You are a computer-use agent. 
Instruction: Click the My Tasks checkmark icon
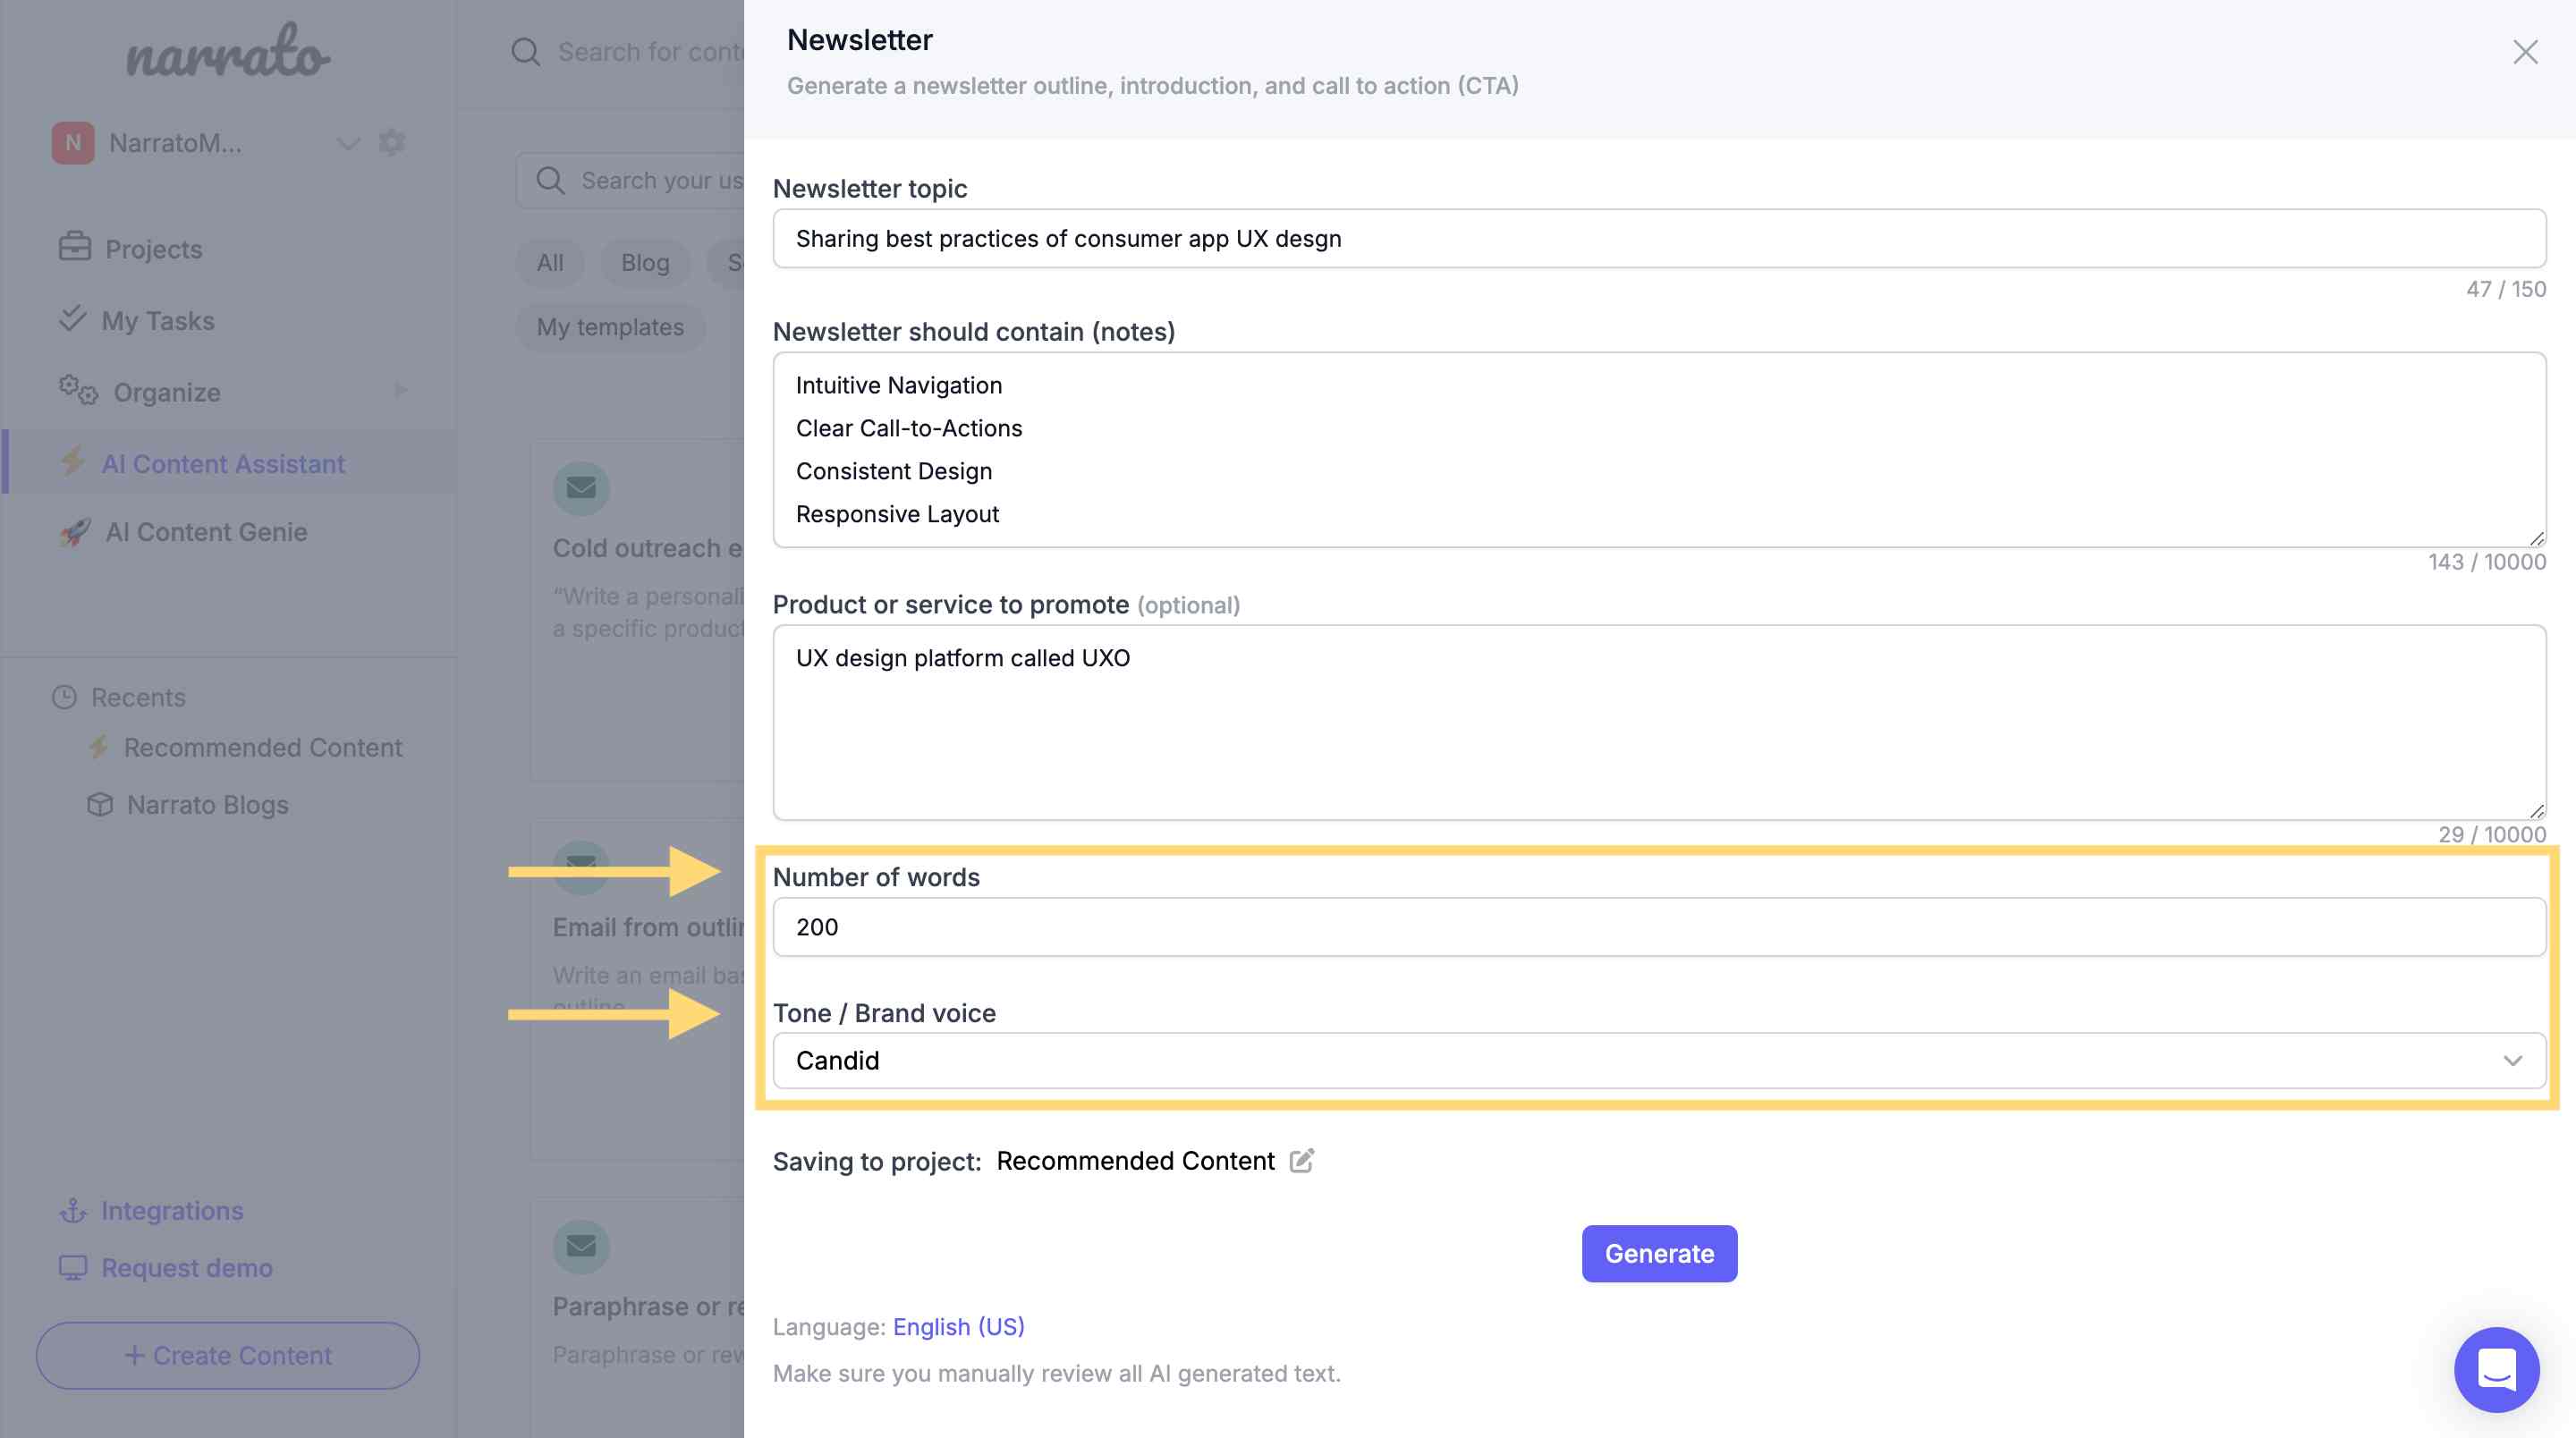(73, 319)
